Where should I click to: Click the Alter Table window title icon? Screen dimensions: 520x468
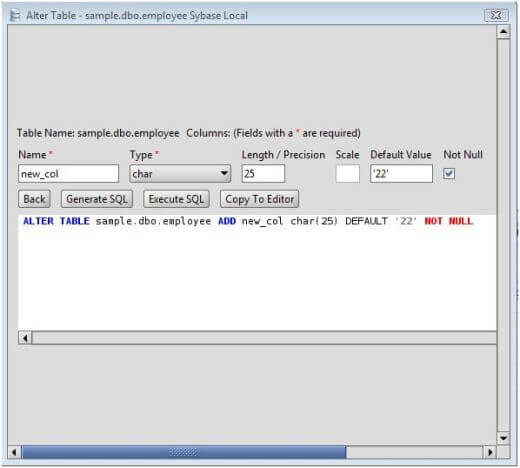(15, 16)
